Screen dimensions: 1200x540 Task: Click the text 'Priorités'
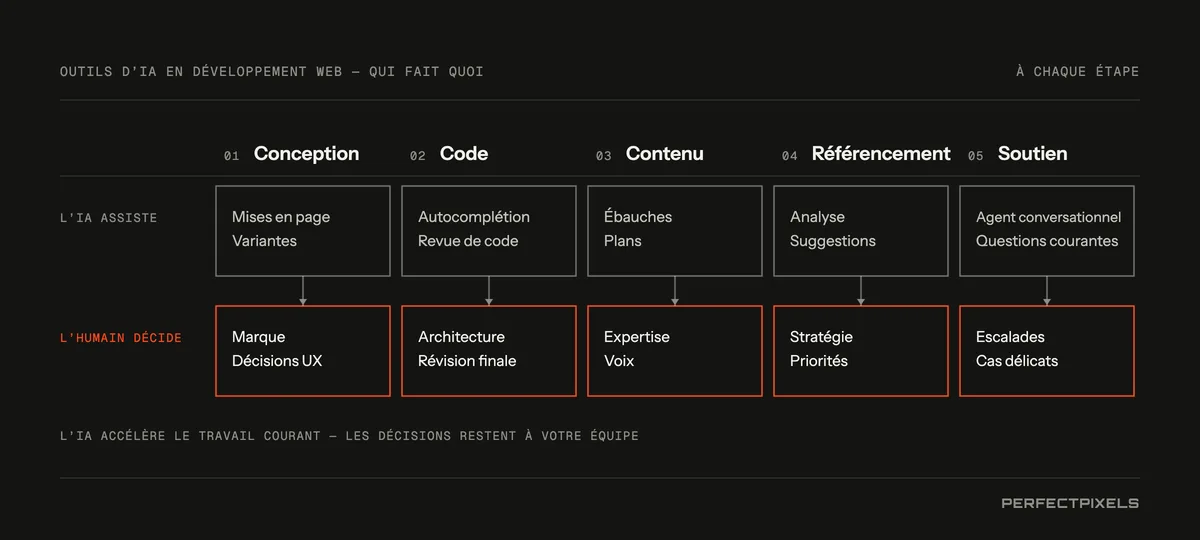pos(819,361)
